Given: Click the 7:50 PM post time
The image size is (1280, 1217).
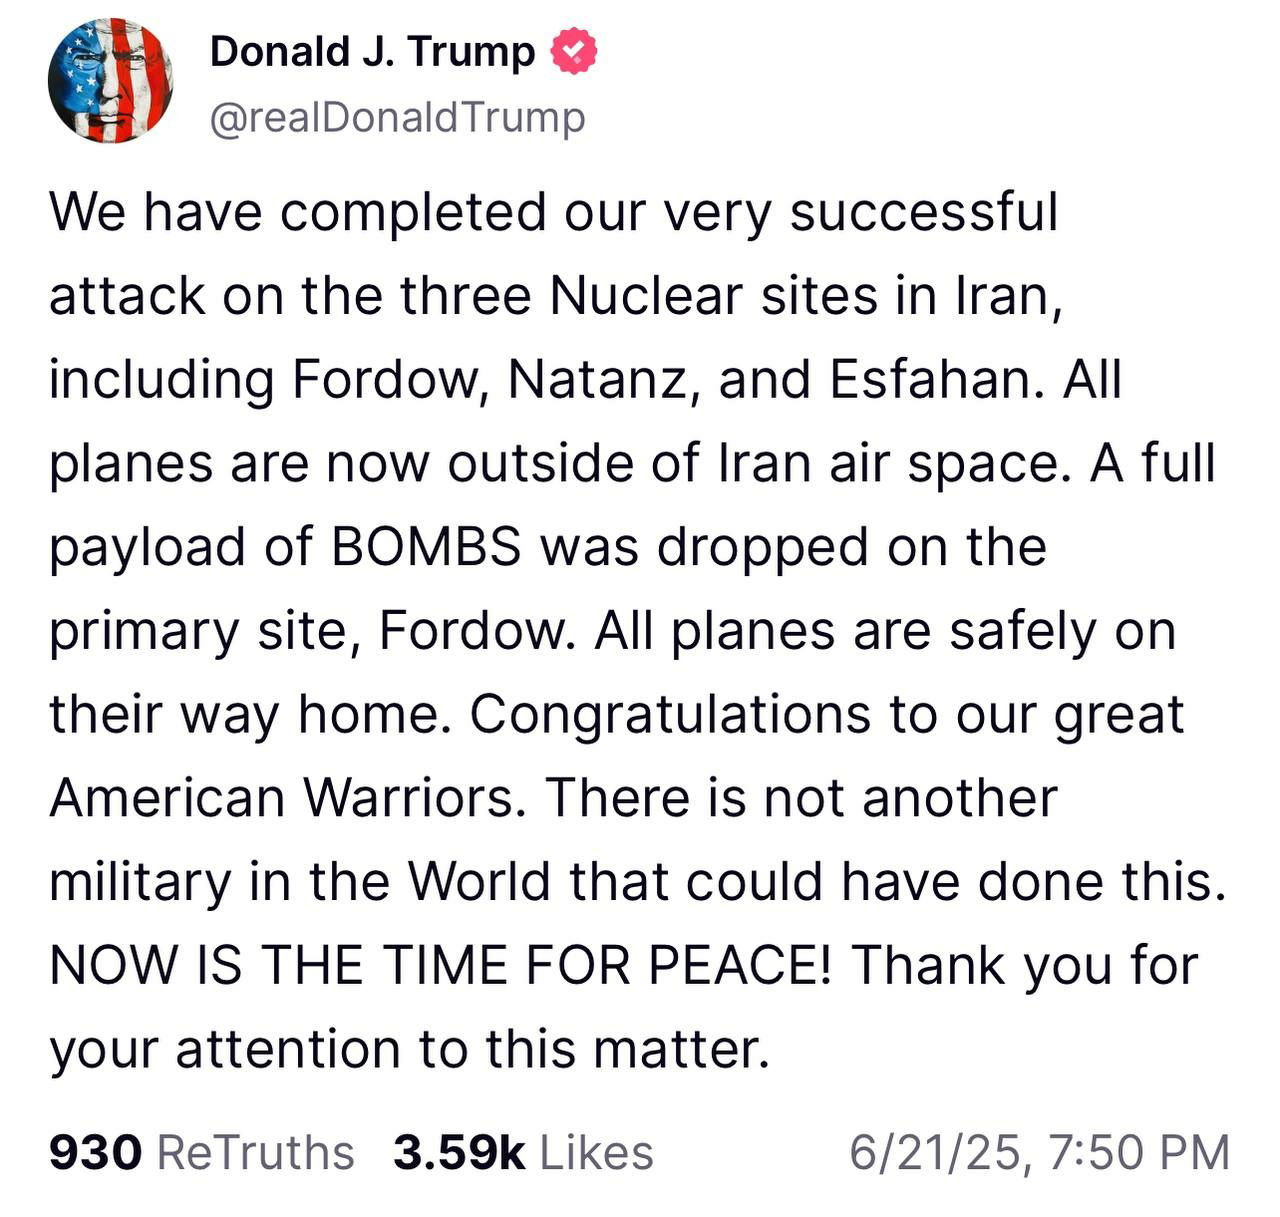Looking at the screenshot, I should [x=1139, y=1152].
